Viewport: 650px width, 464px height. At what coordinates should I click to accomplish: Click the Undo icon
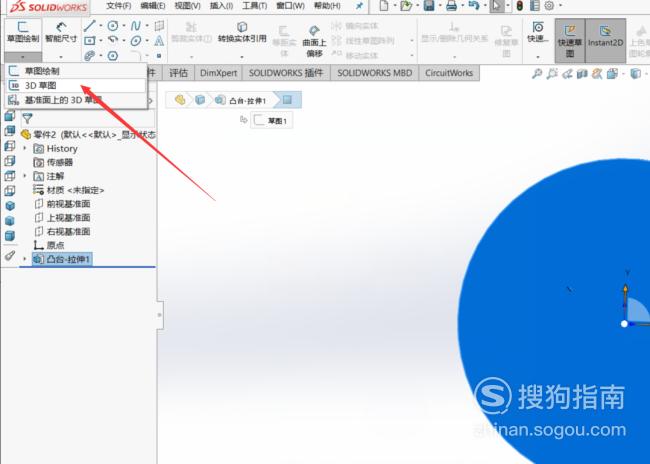pos(473,6)
